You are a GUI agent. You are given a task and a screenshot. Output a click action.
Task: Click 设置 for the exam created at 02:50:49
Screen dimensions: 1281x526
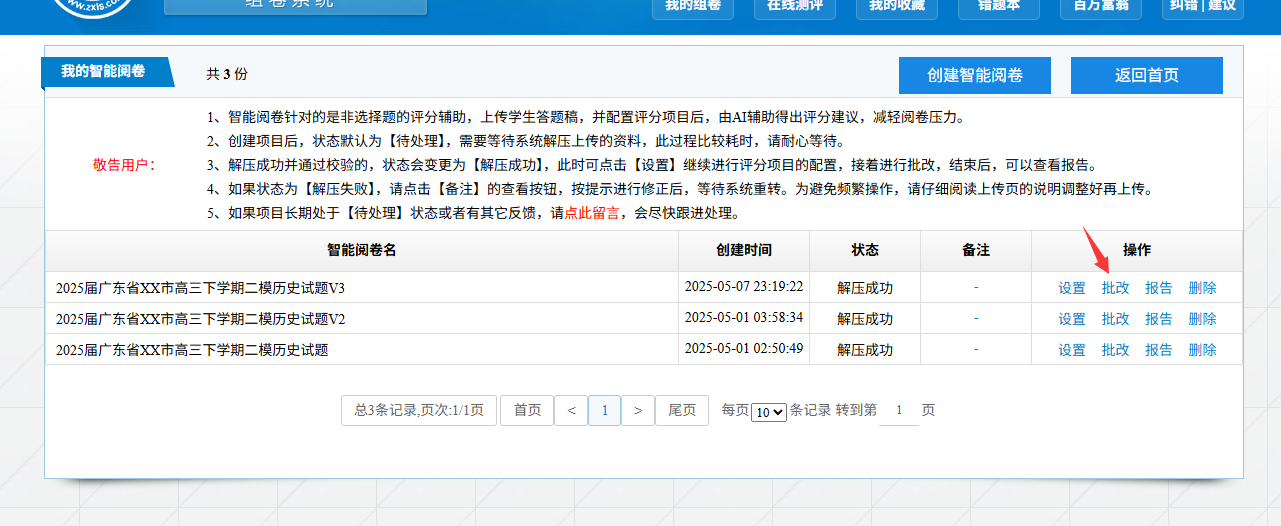click(x=1072, y=350)
